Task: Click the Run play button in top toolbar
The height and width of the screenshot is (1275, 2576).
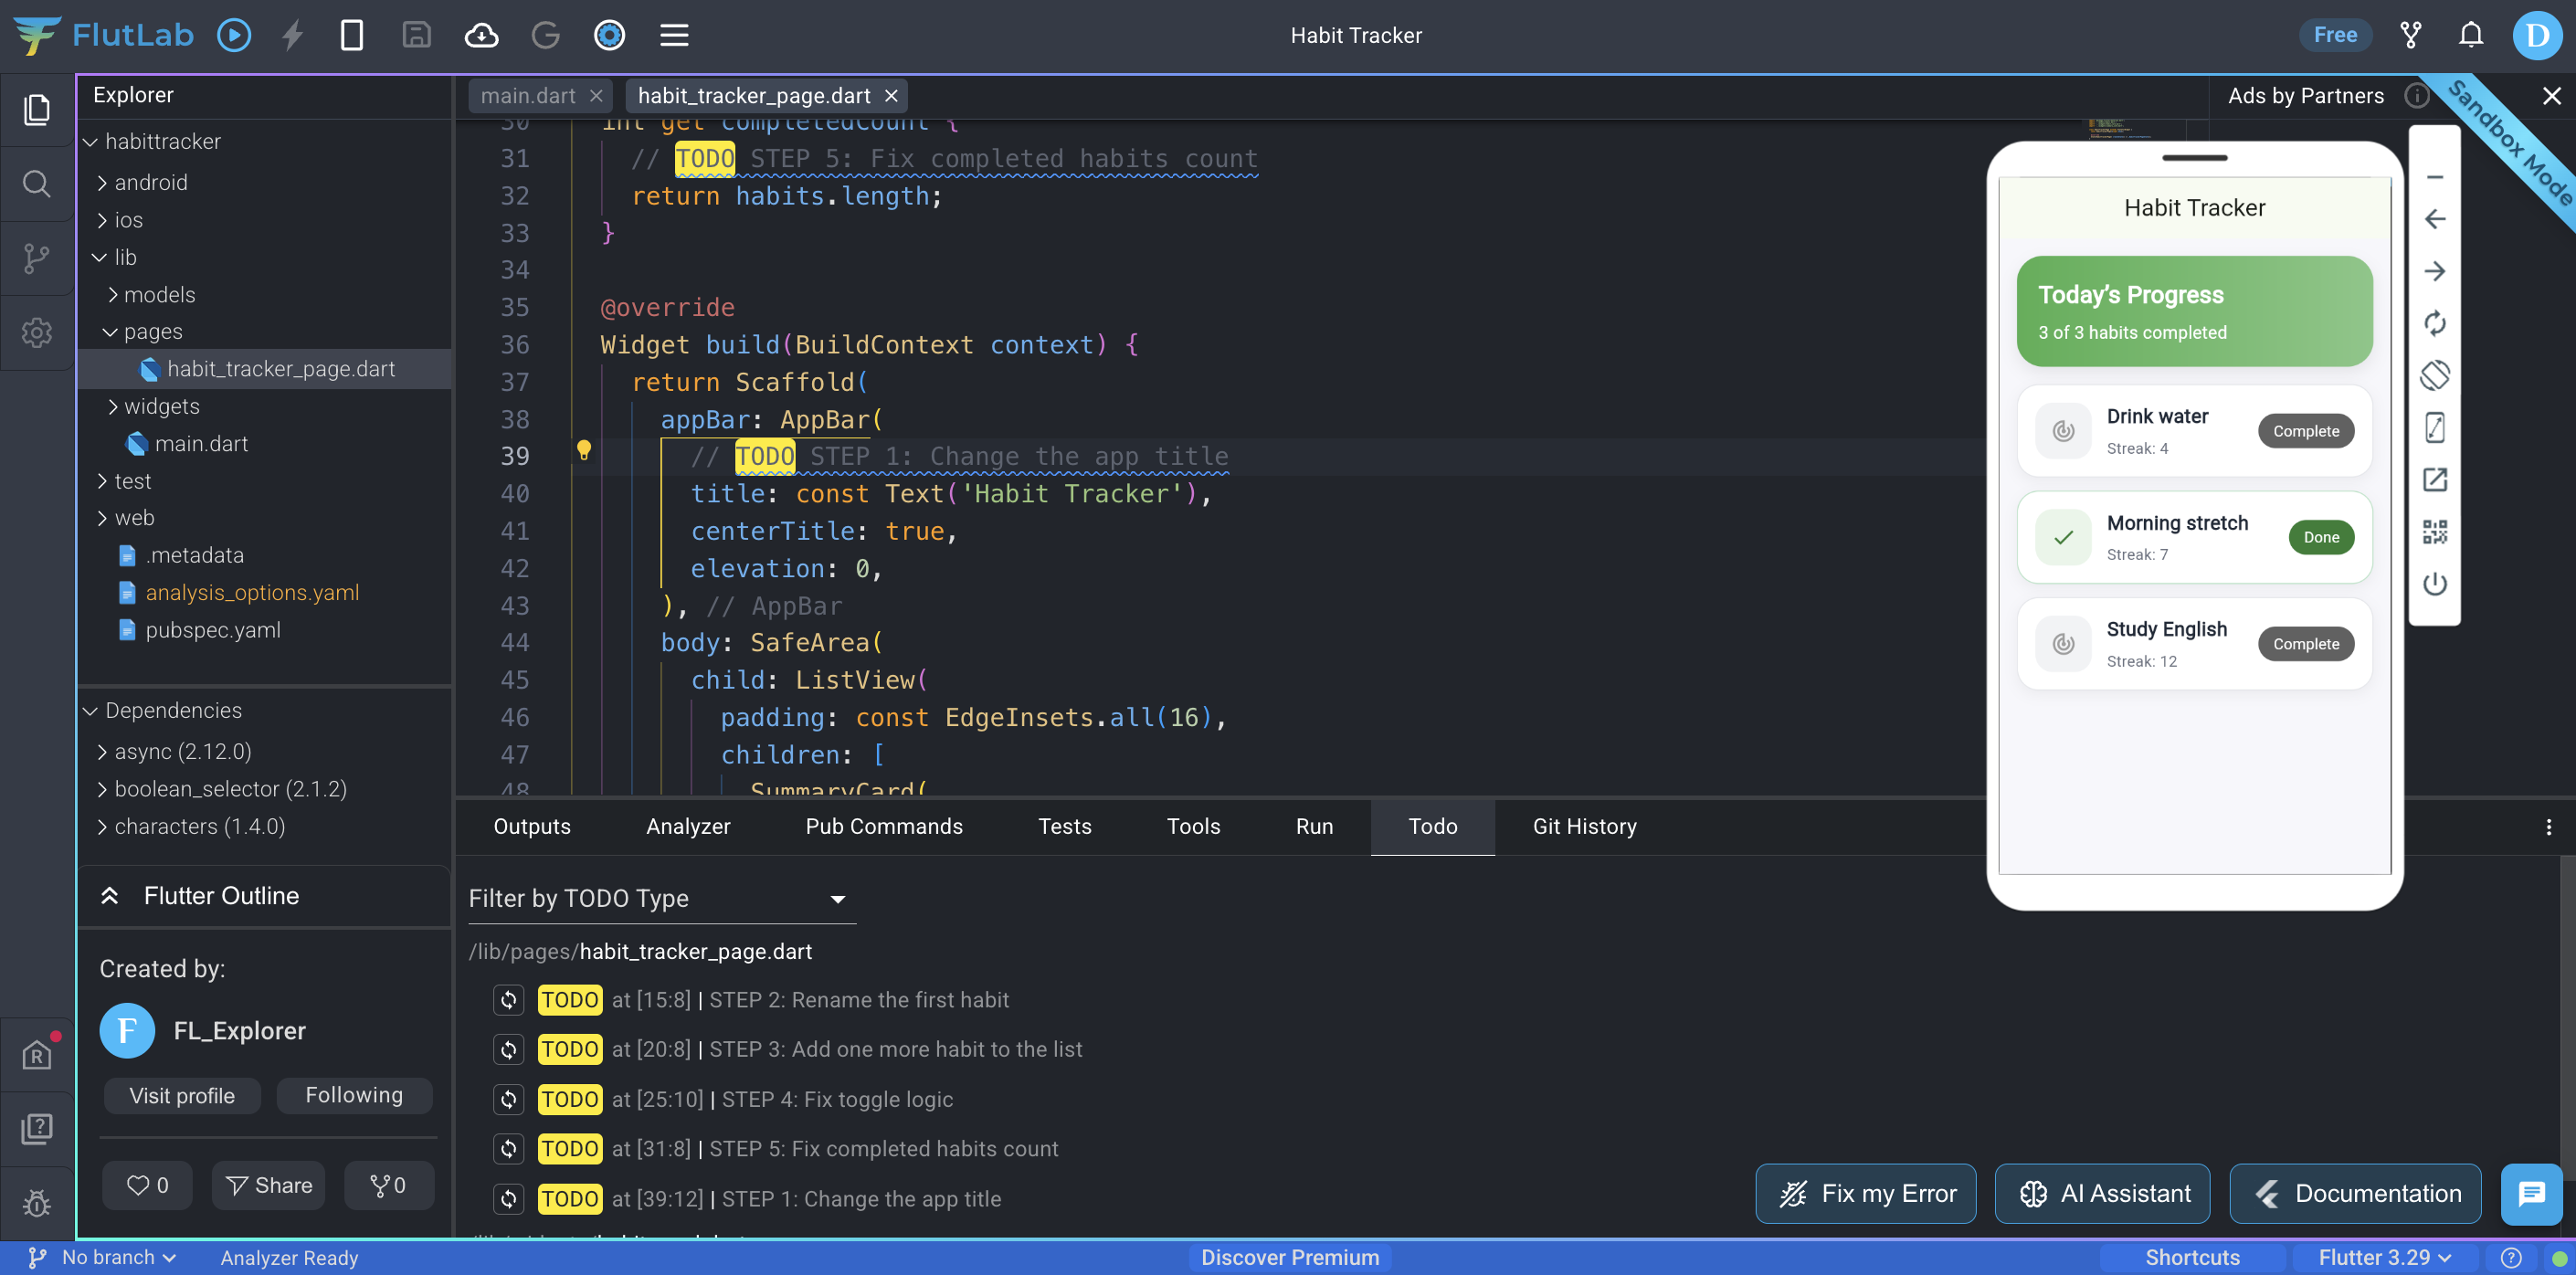Action: [x=234, y=36]
